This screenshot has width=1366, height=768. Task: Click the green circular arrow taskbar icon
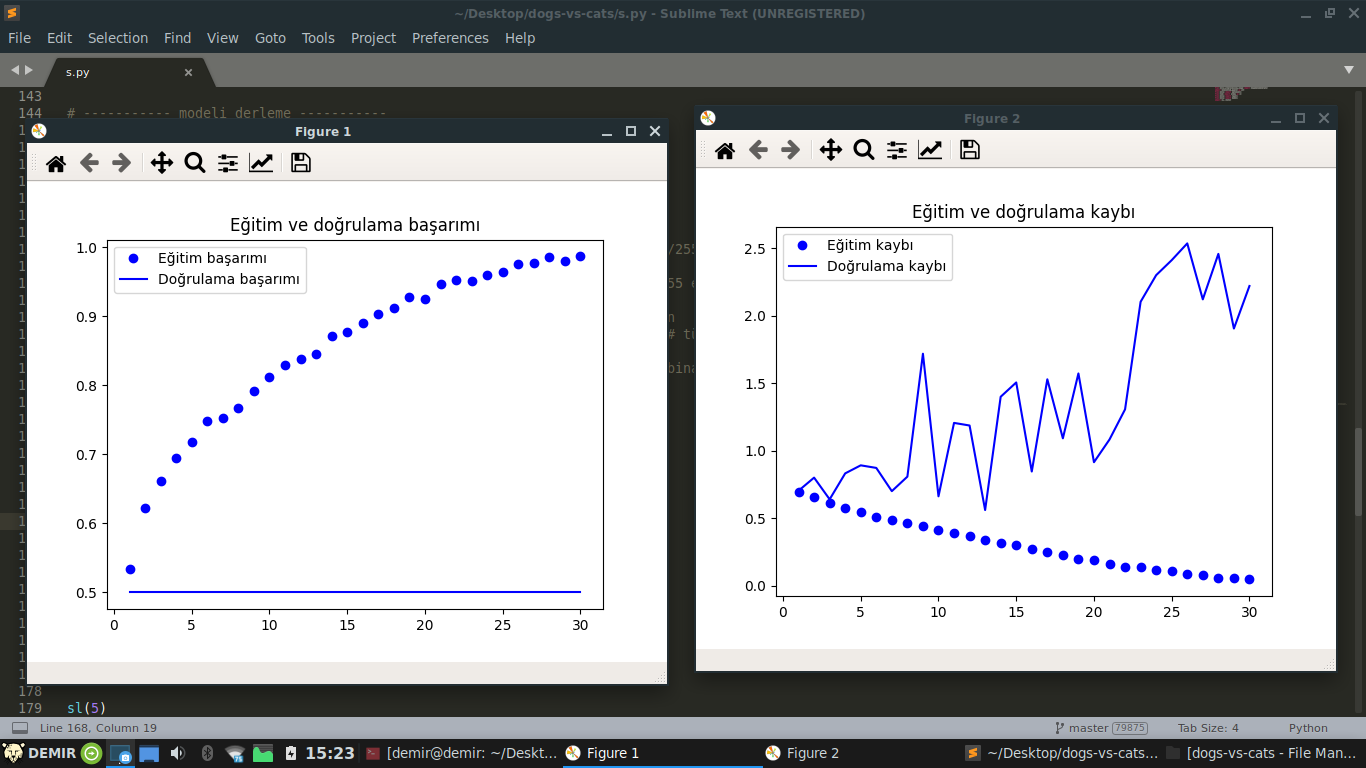(x=92, y=753)
